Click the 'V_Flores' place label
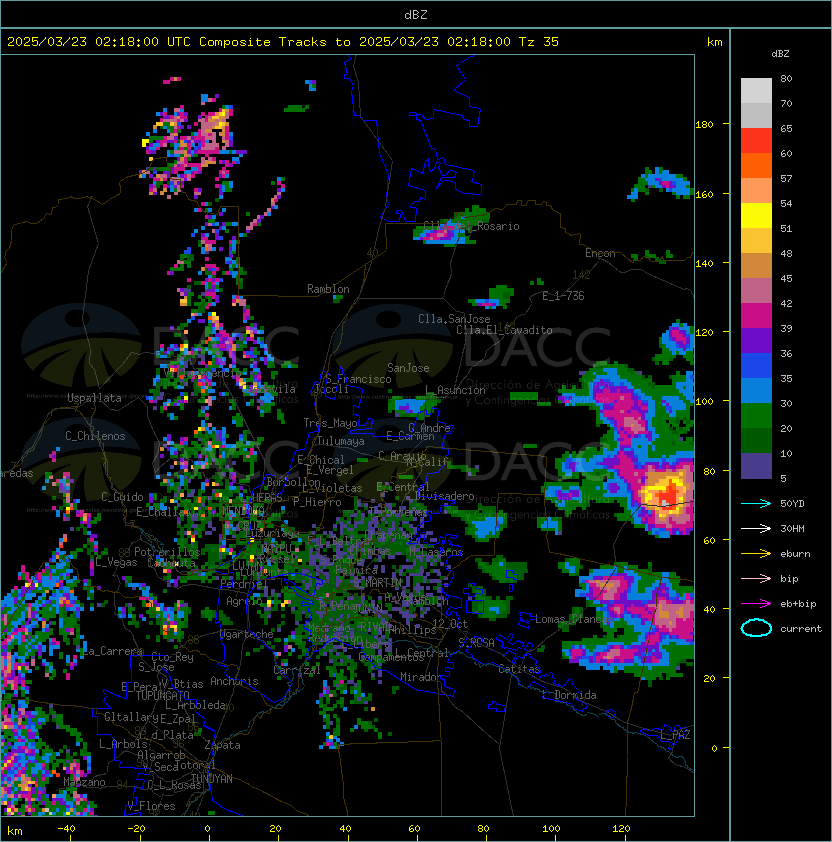832x842 pixels. [151, 806]
